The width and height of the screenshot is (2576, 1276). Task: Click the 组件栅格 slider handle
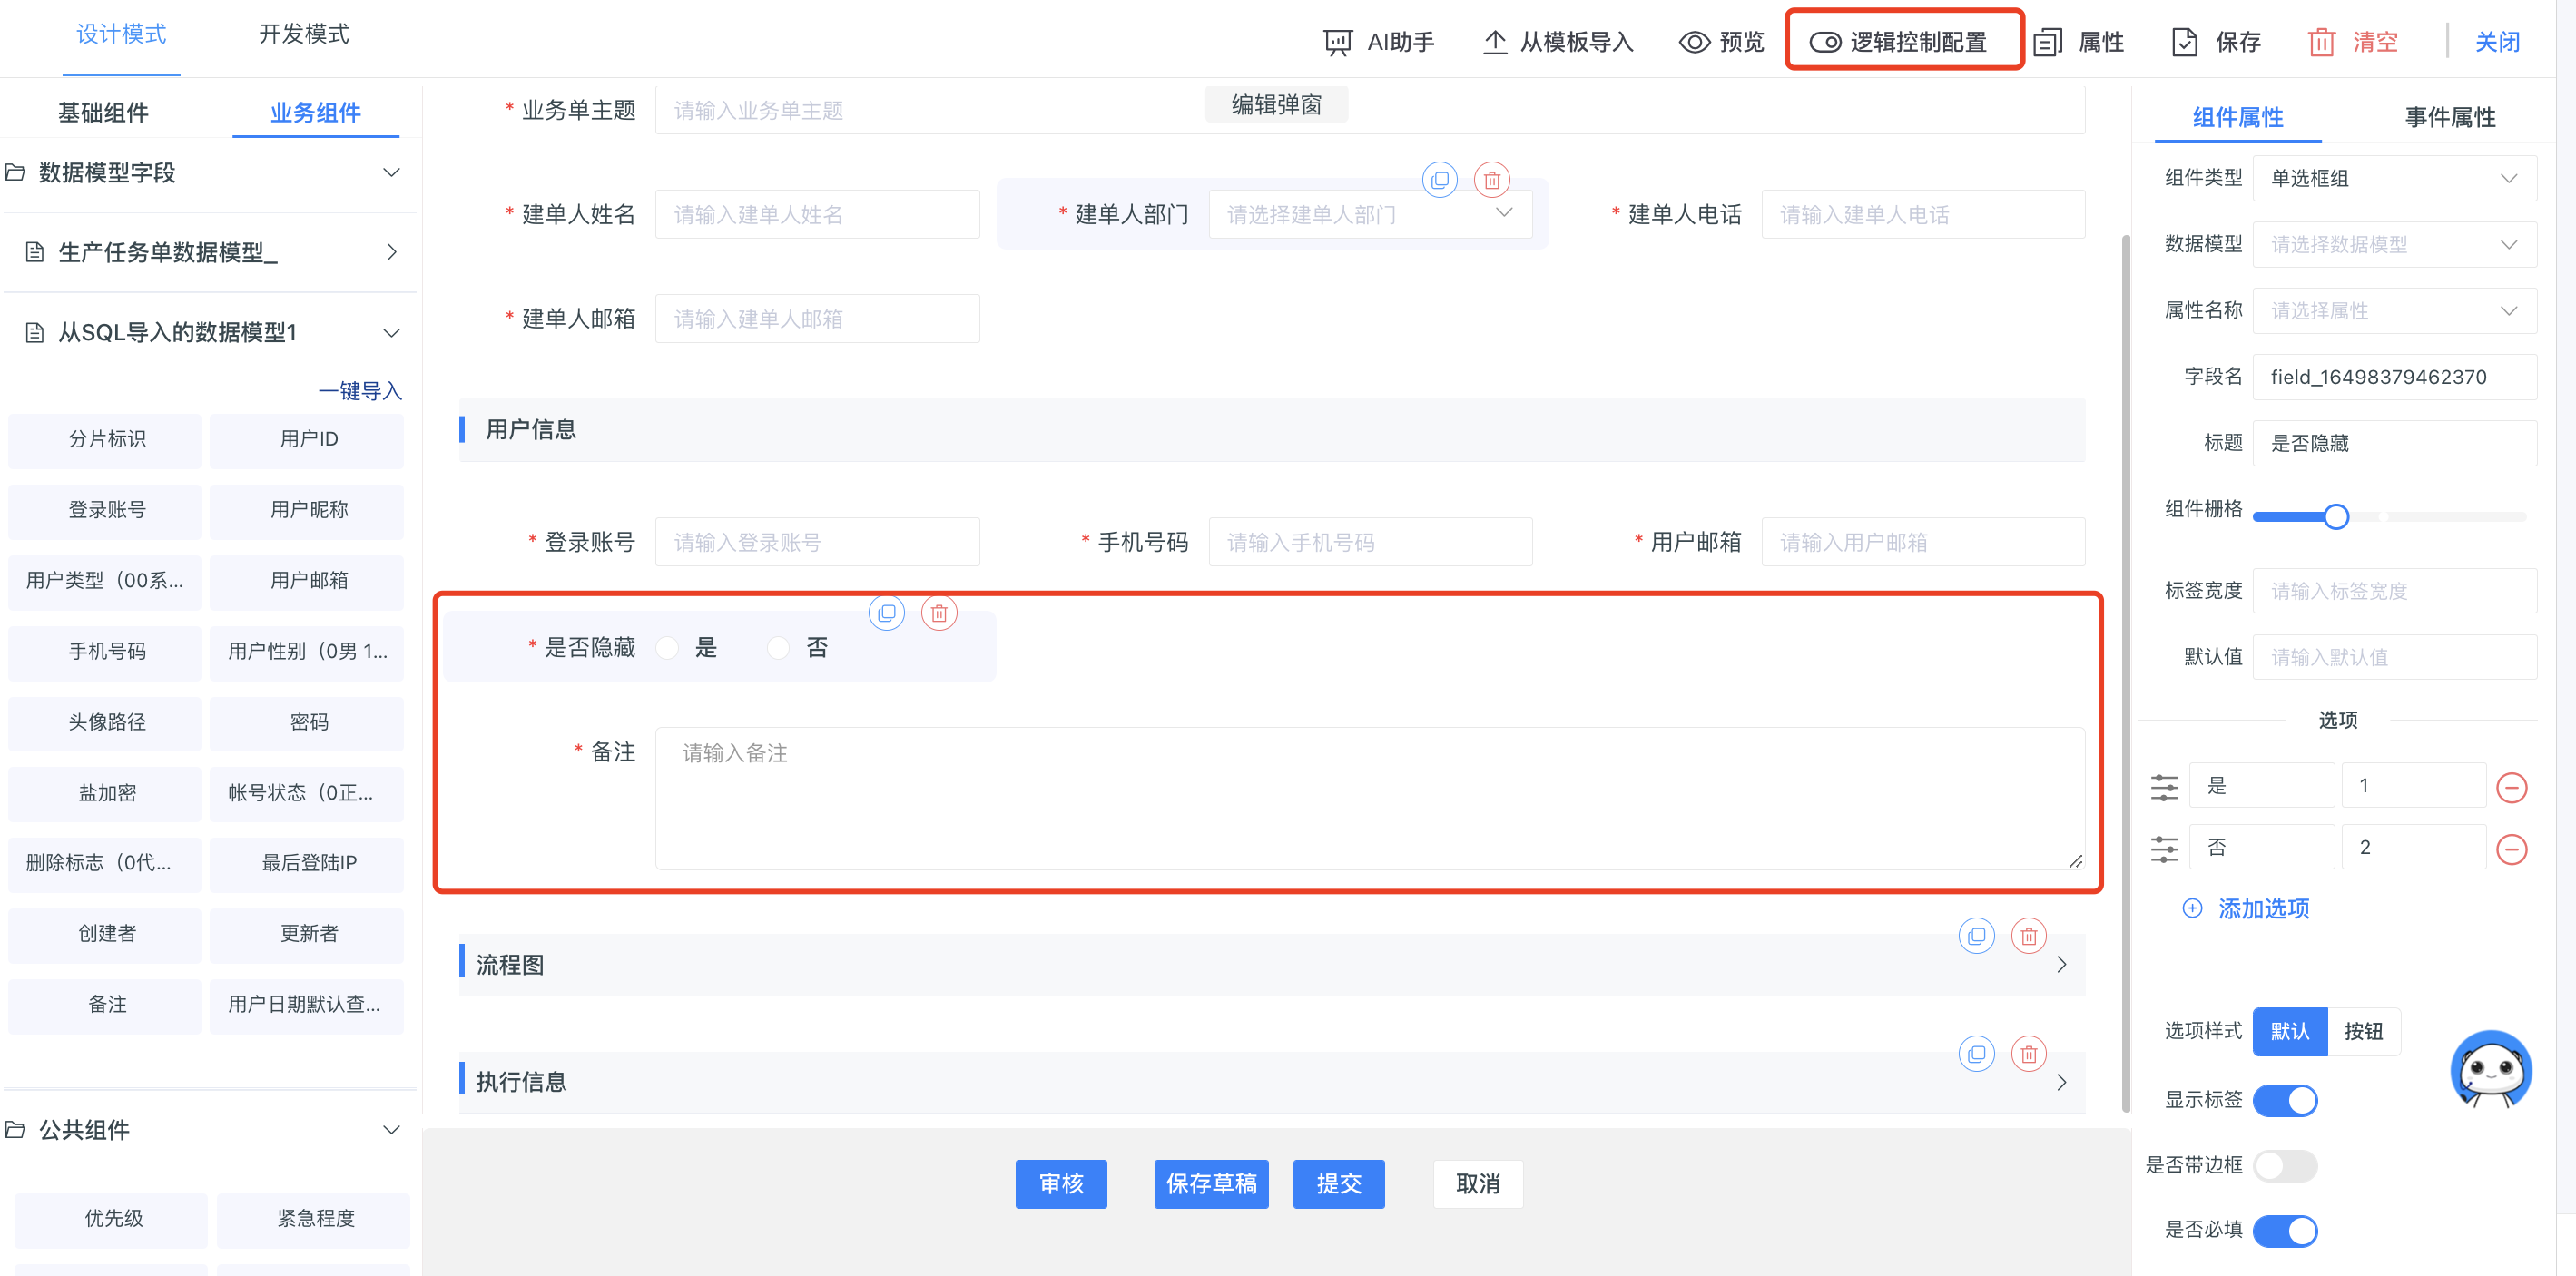(2336, 517)
